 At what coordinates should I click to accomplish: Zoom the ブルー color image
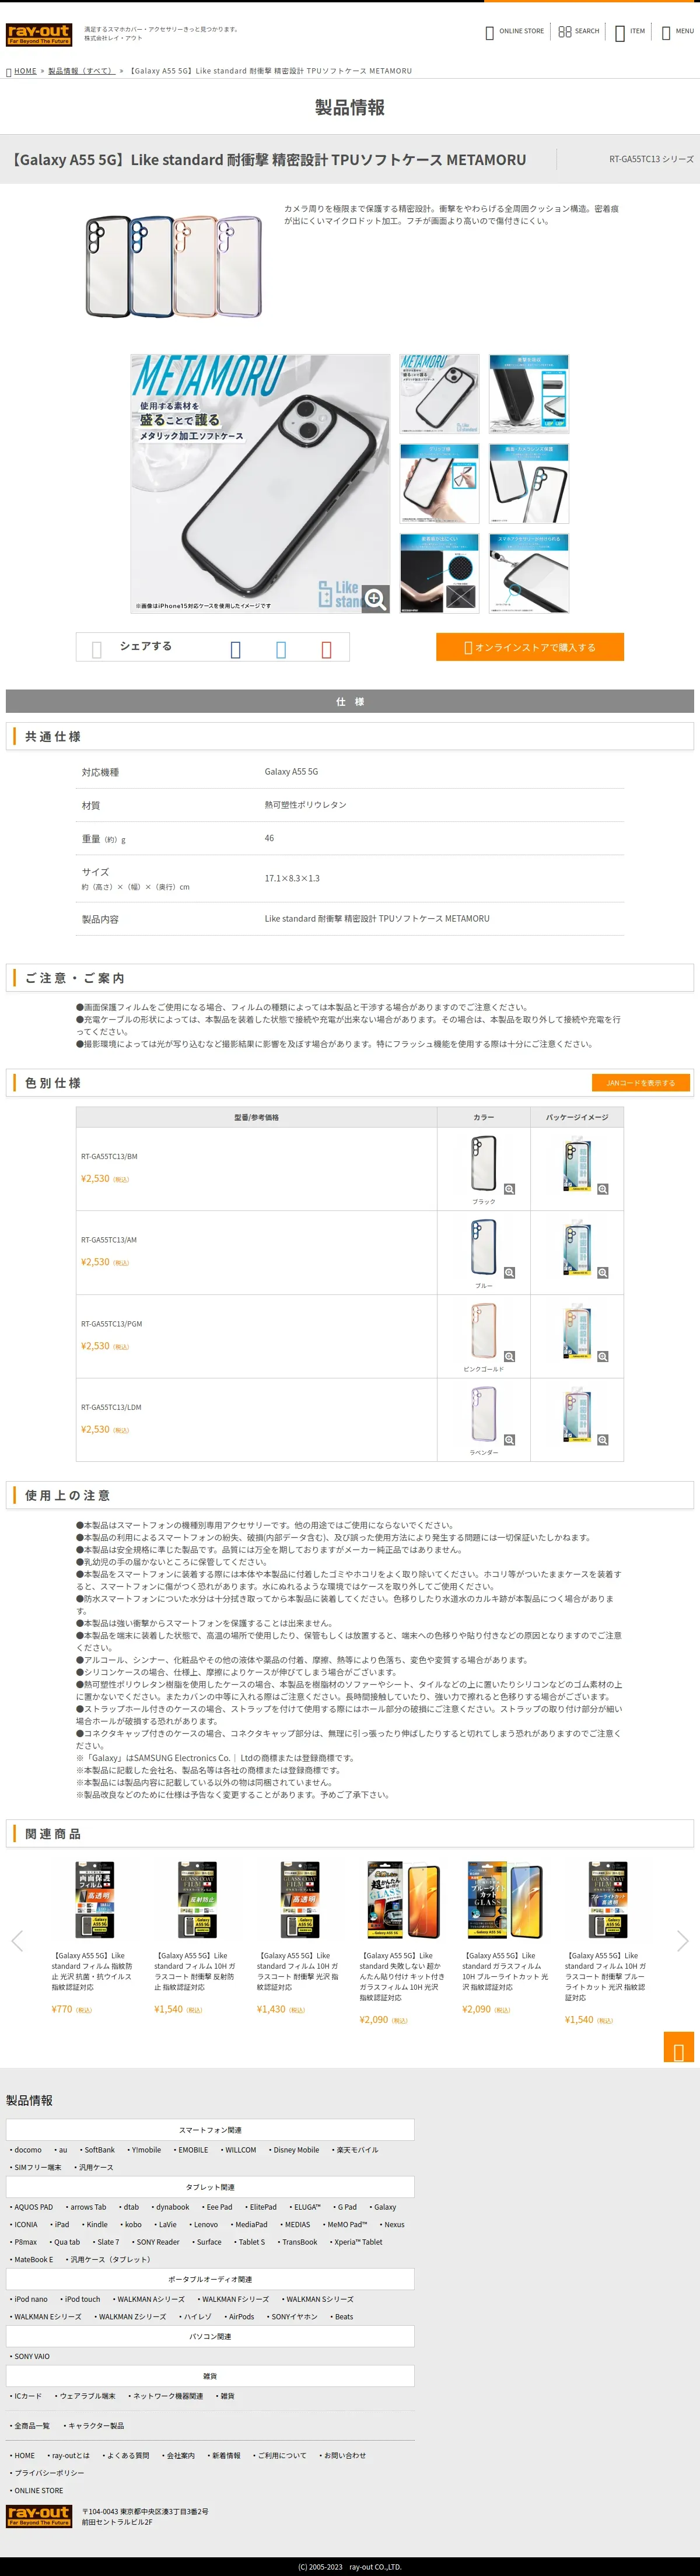(x=509, y=1273)
